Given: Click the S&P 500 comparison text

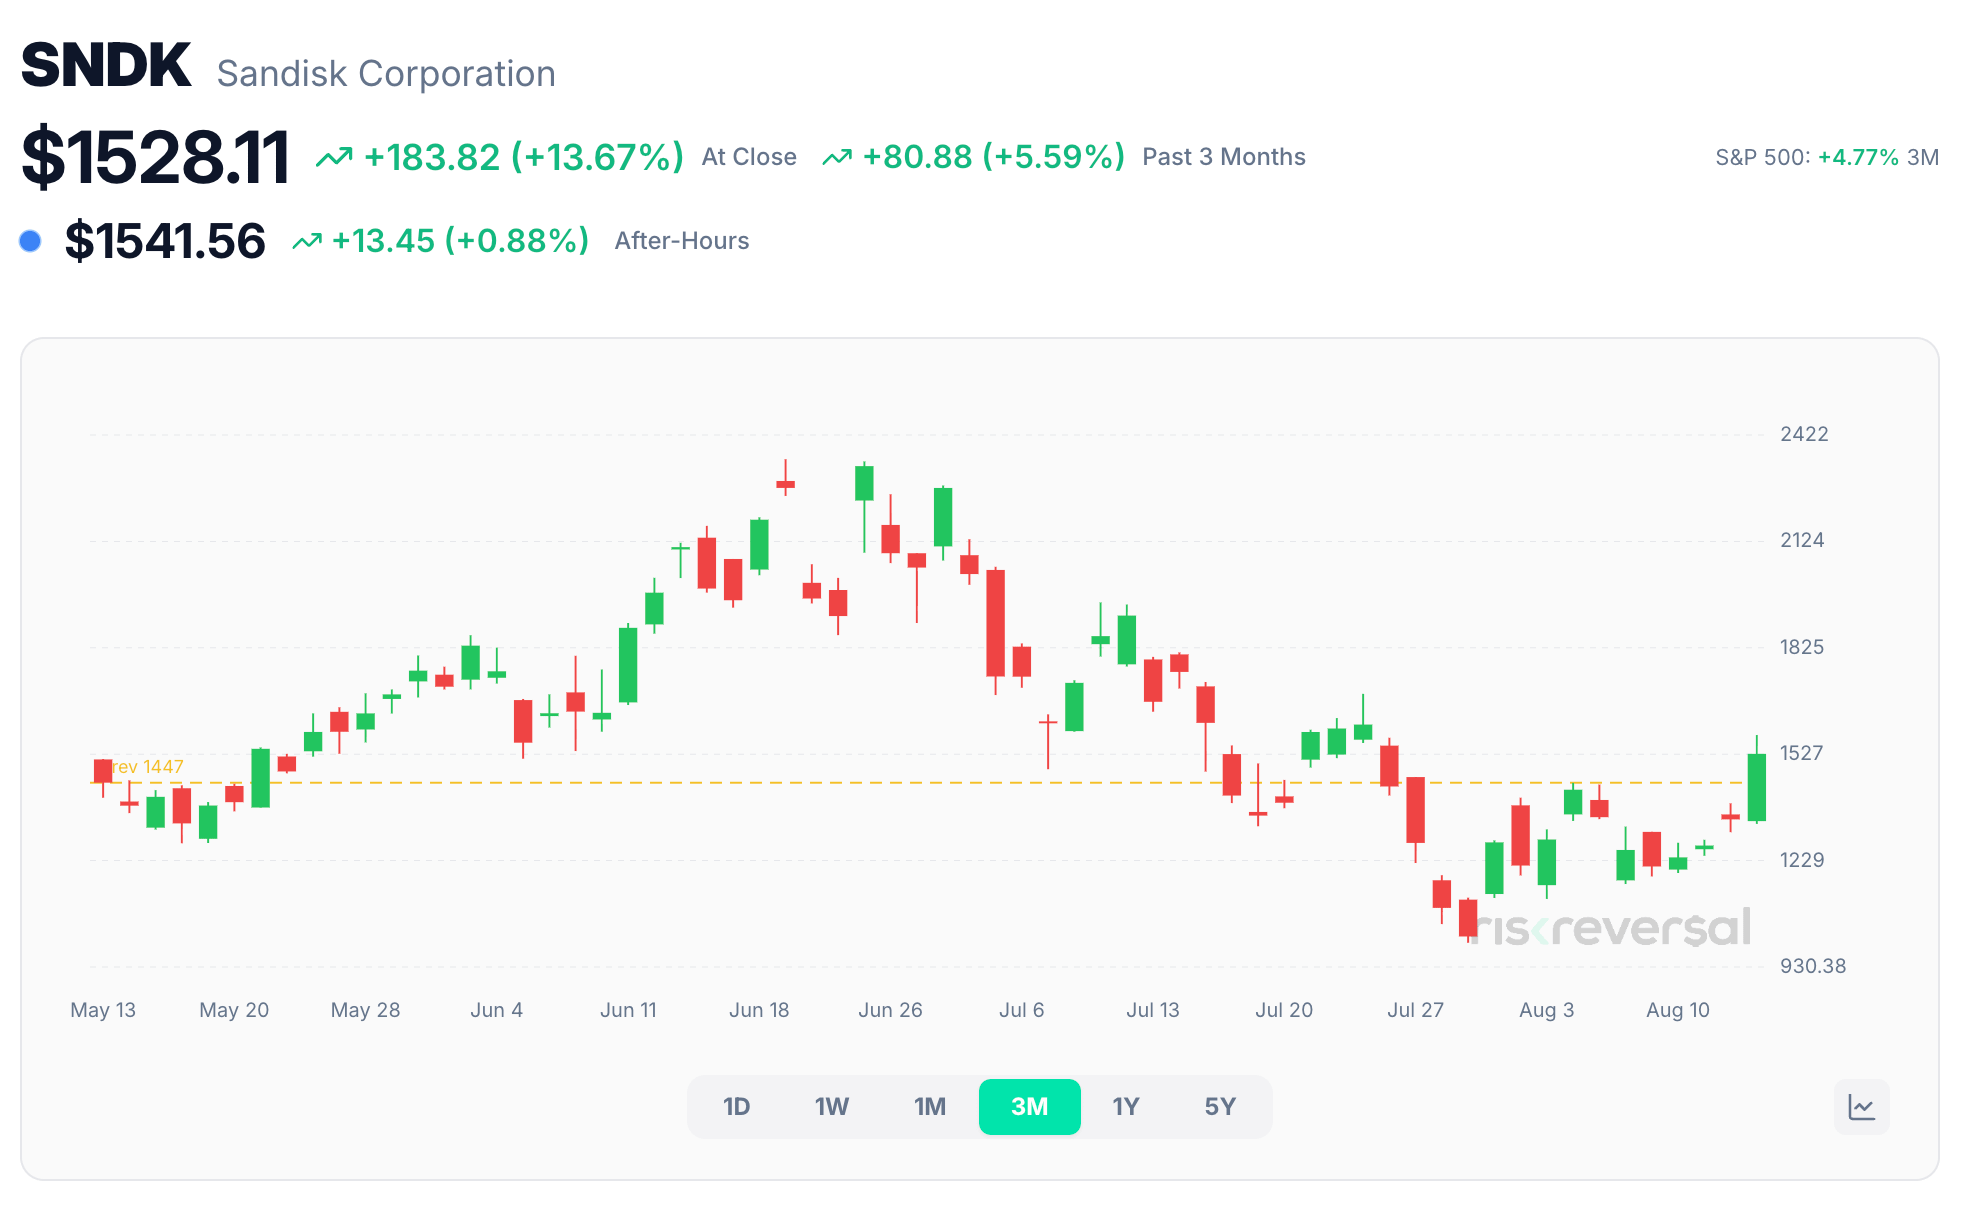Looking at the screenshot, I should click(1827, 158).
